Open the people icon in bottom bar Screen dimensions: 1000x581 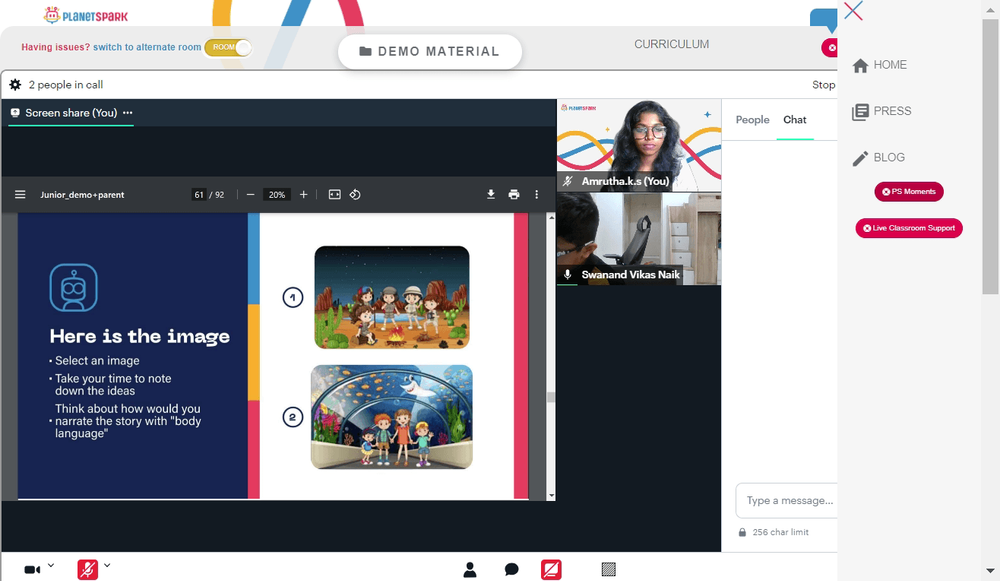(x=470, y=570)
